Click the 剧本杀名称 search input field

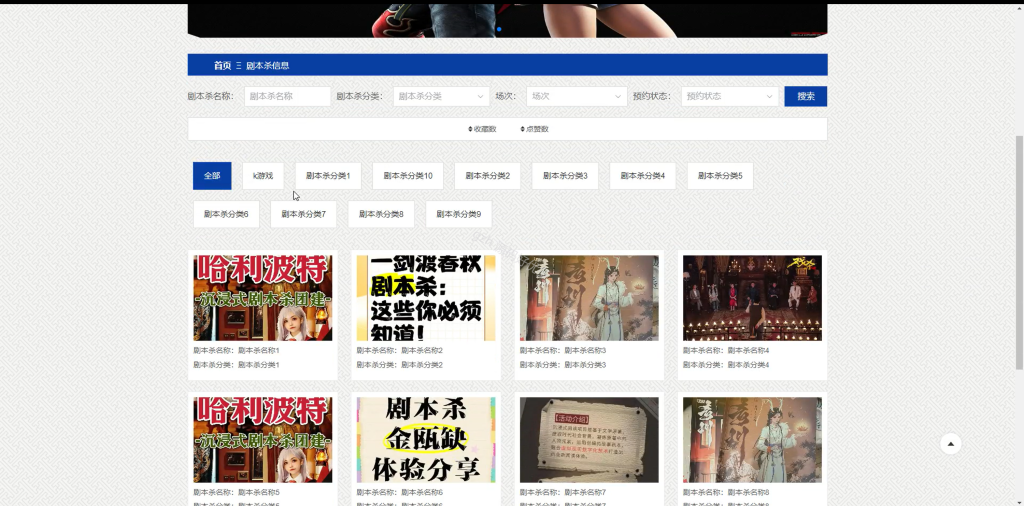click(287, 96)
